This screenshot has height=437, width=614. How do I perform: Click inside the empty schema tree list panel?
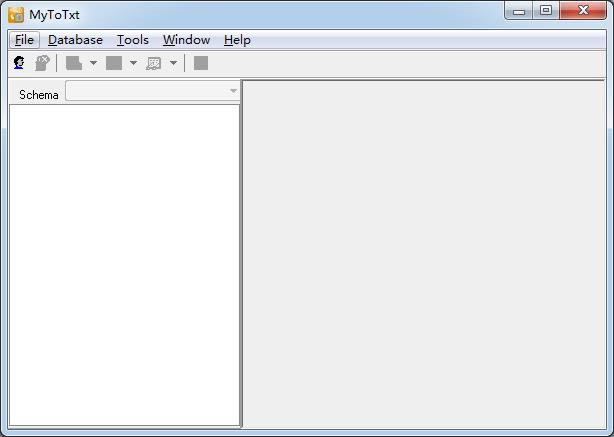click(x=125, y=265)
